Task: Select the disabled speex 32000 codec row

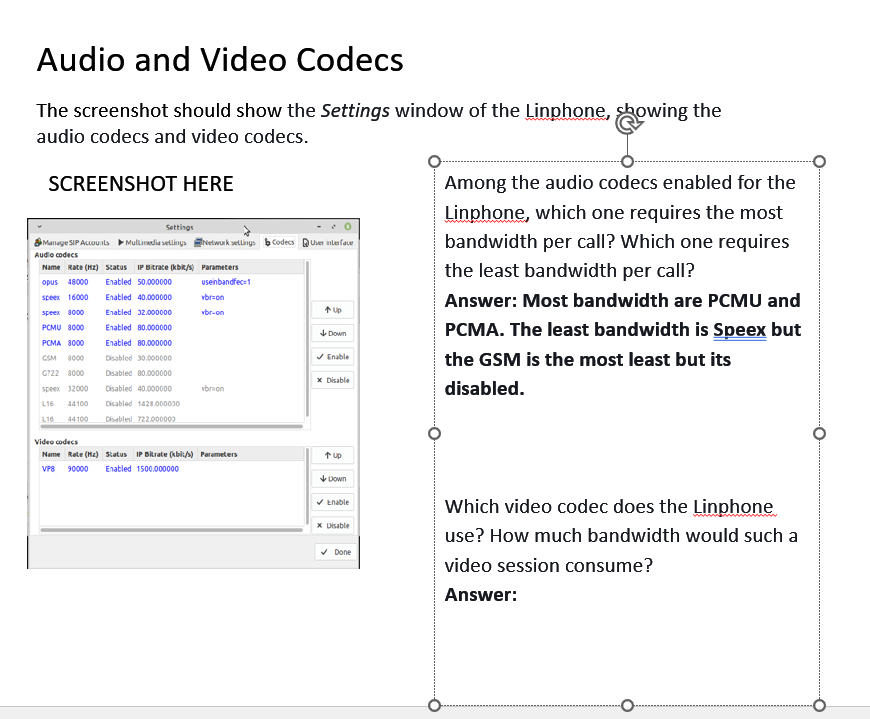Action: pyautogui.click(x=172, y=388)
